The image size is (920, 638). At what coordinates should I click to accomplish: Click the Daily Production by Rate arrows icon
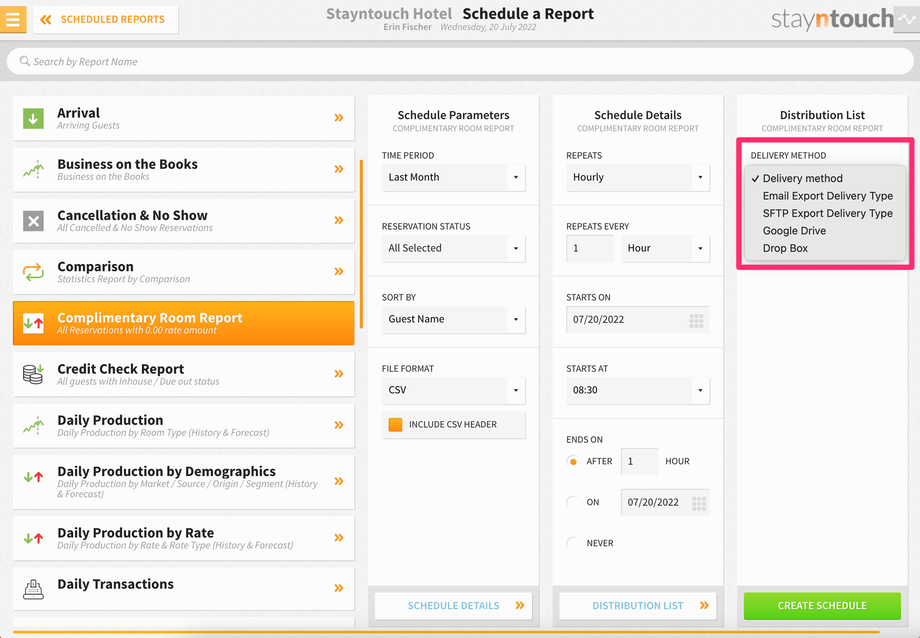click(33, 538)
